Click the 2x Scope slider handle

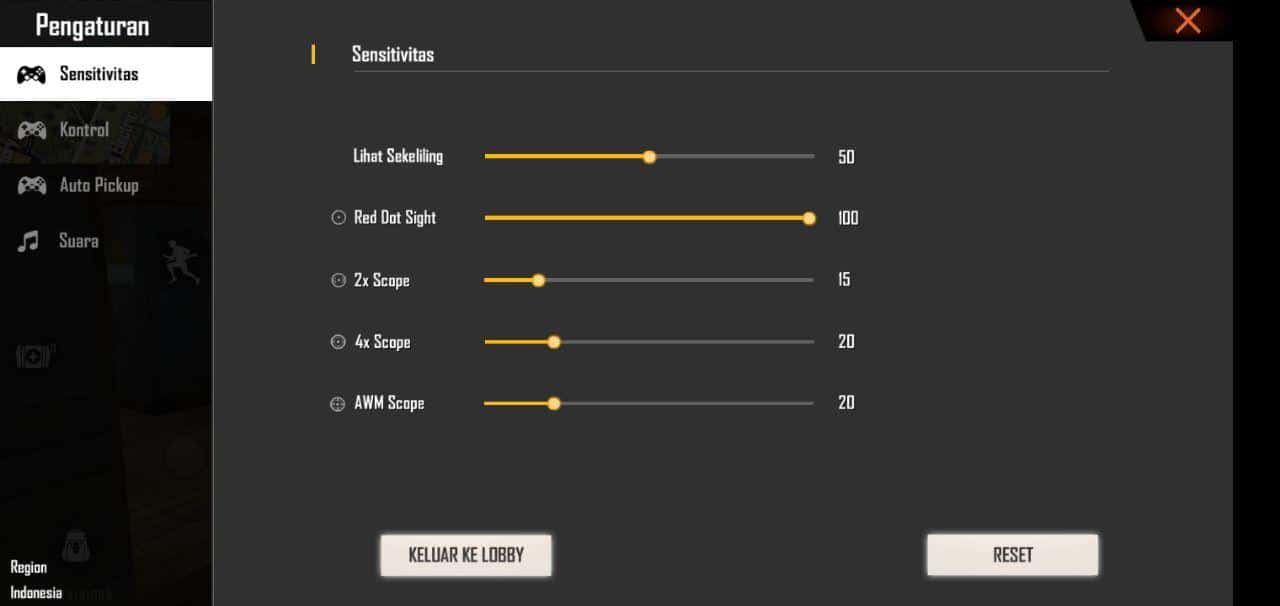point(538,280)
